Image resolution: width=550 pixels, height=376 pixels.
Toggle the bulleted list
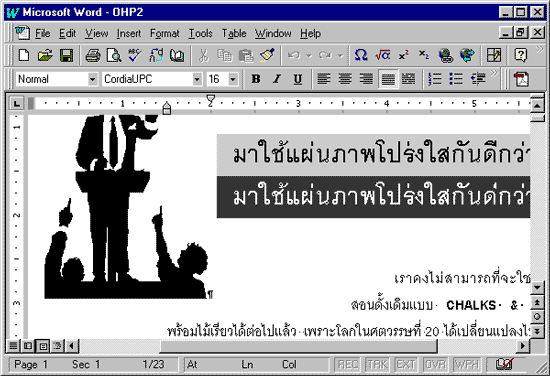pos(456,79)
